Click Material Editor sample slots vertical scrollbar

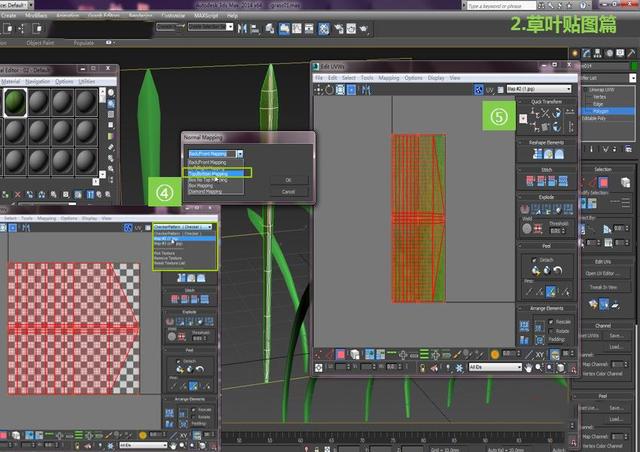coord(102,133)
